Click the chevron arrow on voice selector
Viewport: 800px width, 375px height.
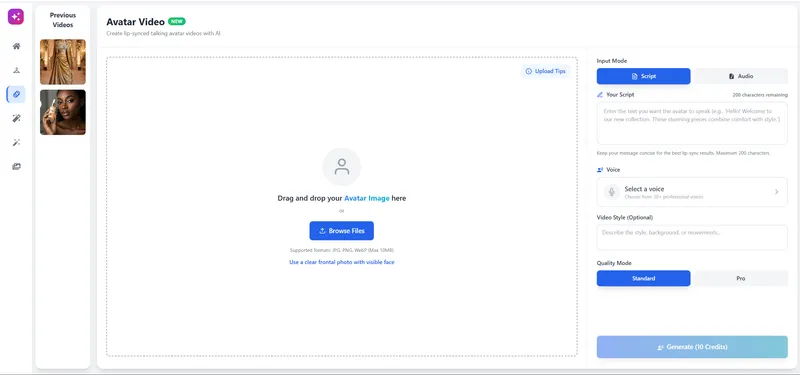coord(777,192)
